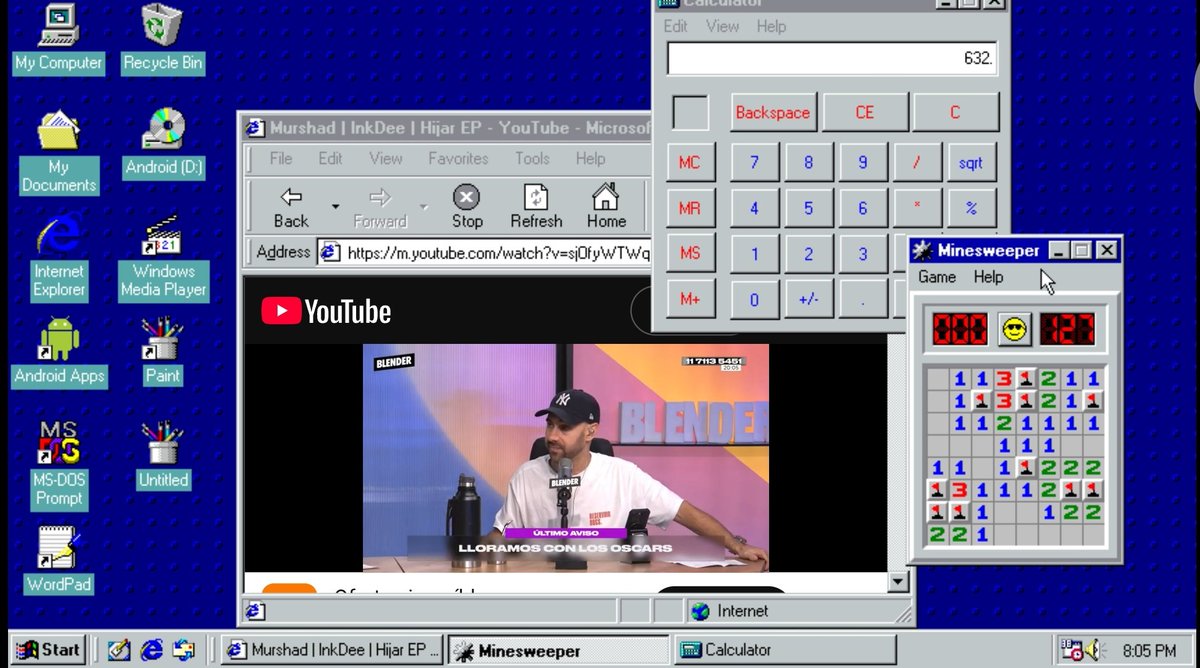This screenshot has width=1200, height=668.
Task: Click the MS memory store button
Action: point(690,254)
